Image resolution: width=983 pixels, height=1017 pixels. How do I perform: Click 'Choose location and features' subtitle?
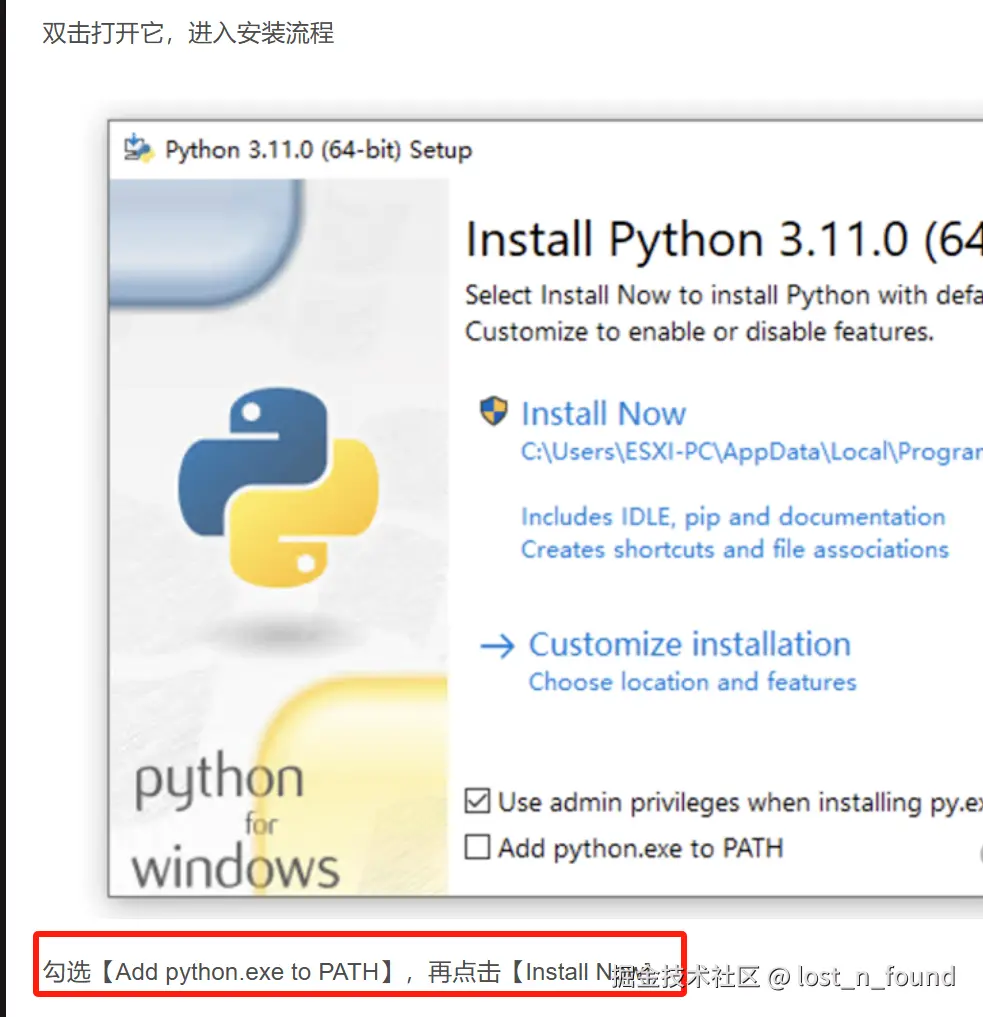tap(693, 682)
